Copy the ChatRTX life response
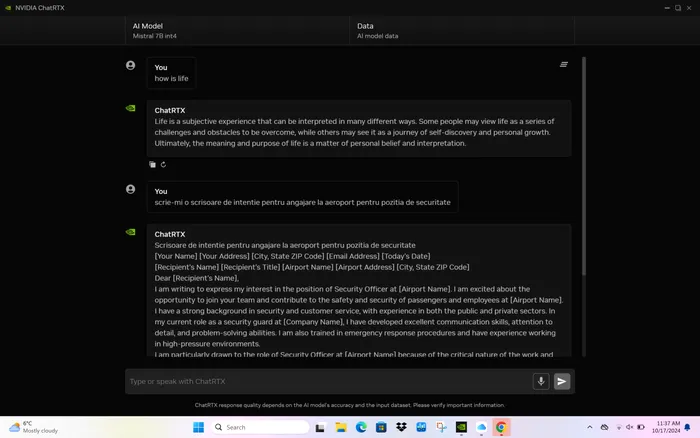The height and width of the screenshot is (438, 700). 153,164
